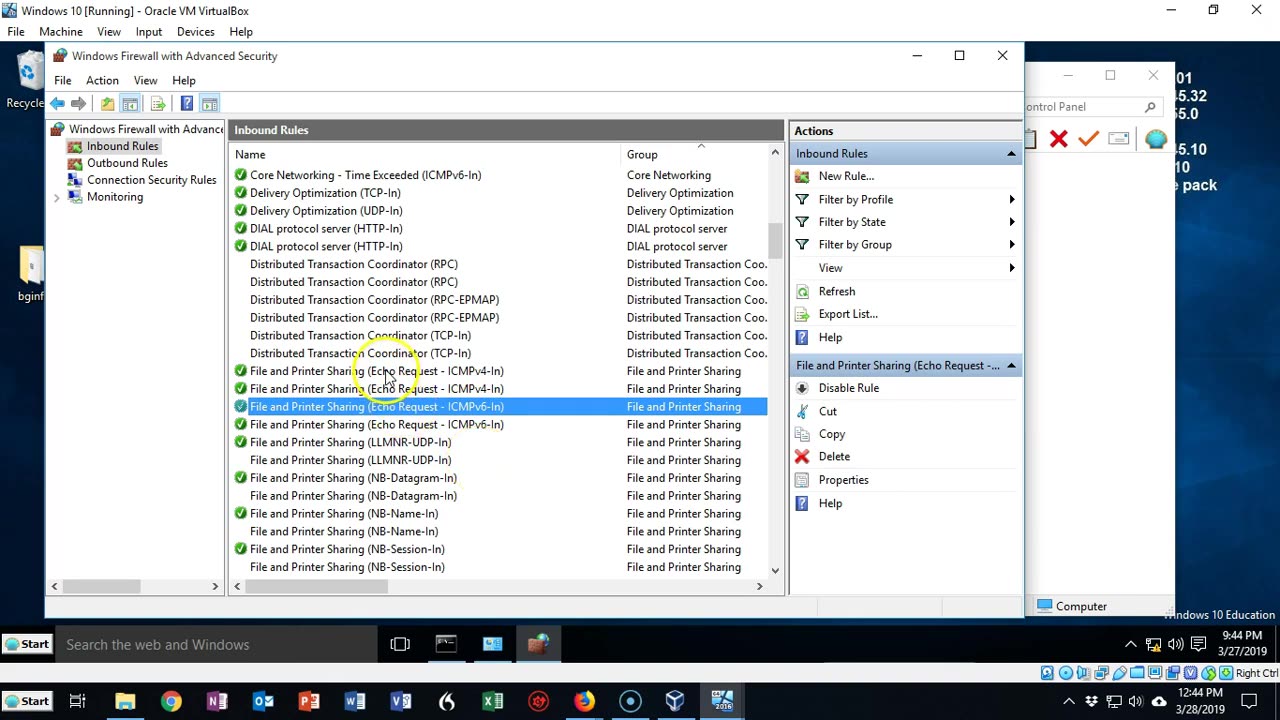This screenshot has width=1280, height=720.
Task: Click Copy in the Actions pane
Action: coord(831,434)
